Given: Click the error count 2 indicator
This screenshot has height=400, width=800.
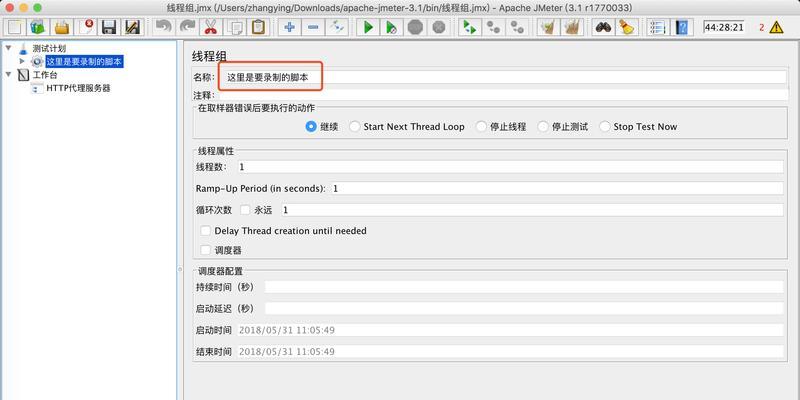Looking at the screenshot, I should point(762,28).
